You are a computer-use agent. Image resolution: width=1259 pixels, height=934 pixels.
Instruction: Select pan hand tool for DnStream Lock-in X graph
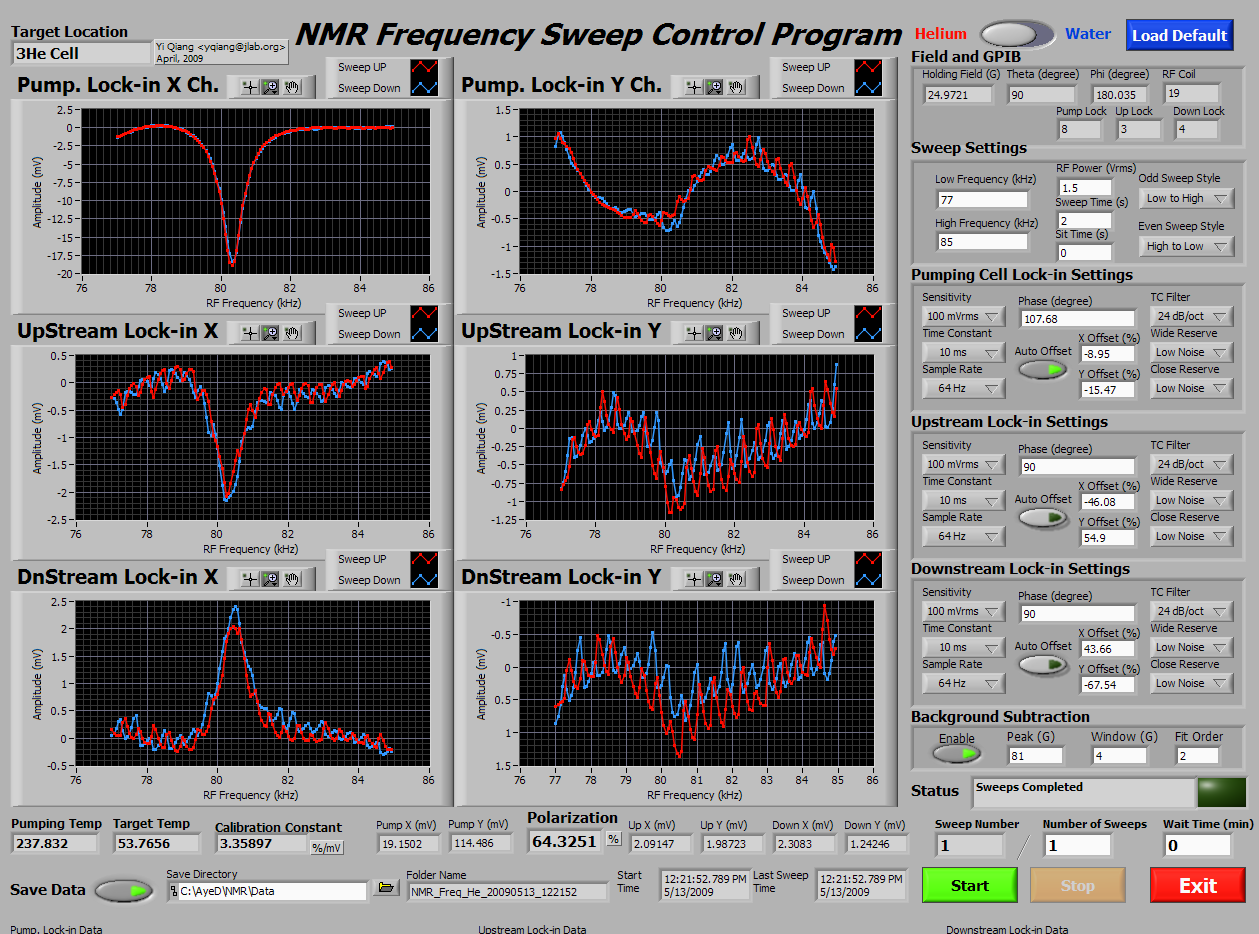pos(291,578)
